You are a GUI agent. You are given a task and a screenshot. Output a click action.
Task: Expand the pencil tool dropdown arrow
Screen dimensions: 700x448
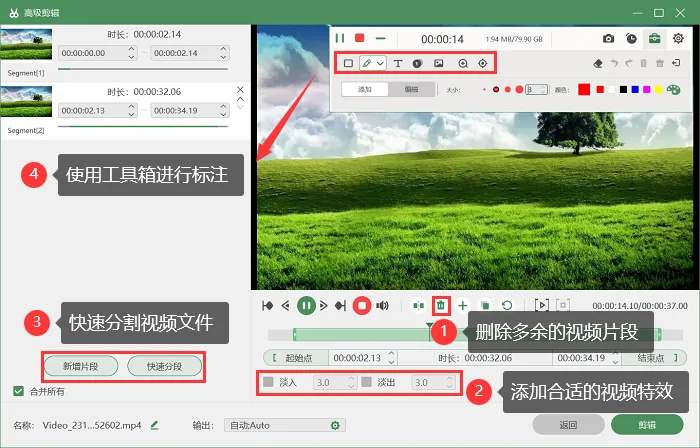[380, 64]
